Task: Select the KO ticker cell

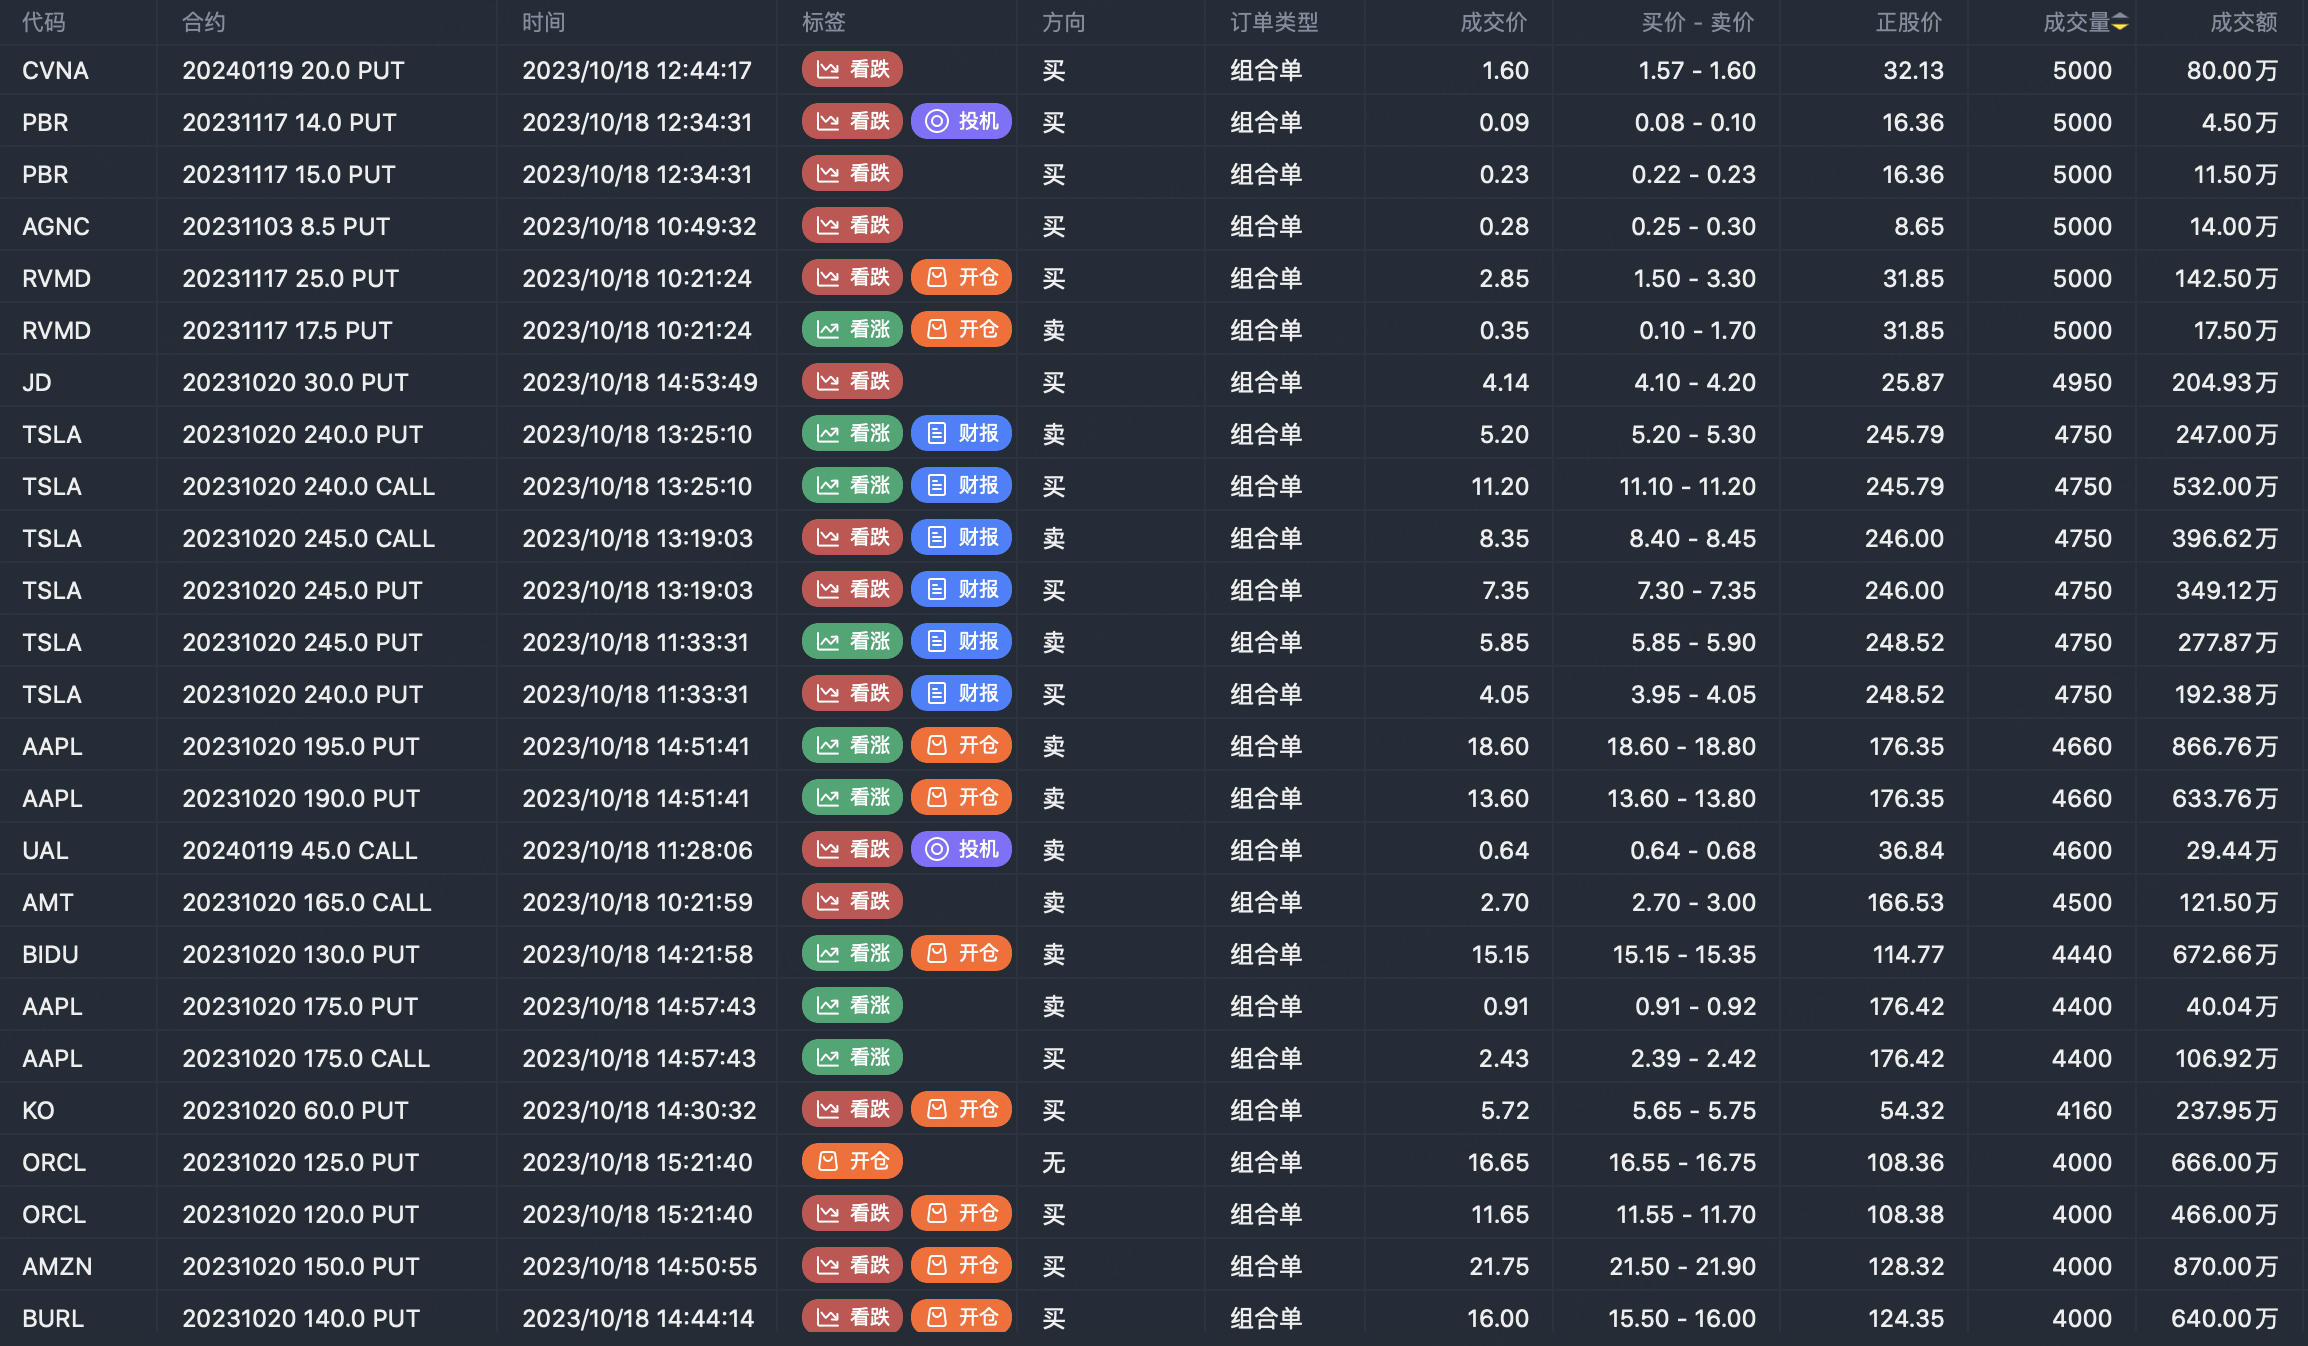Action: (39, 1110)
